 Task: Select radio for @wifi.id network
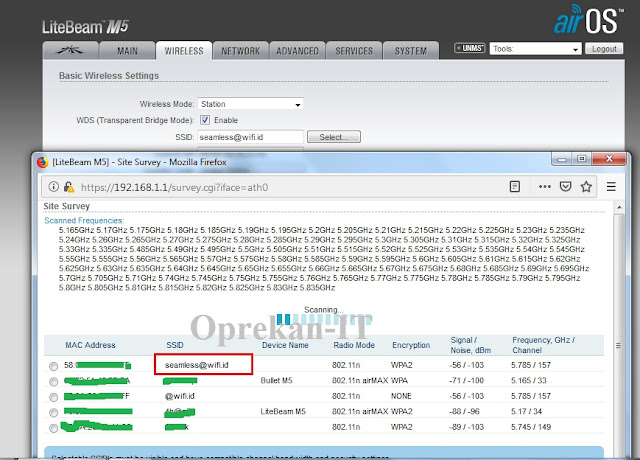click(53, 397)
